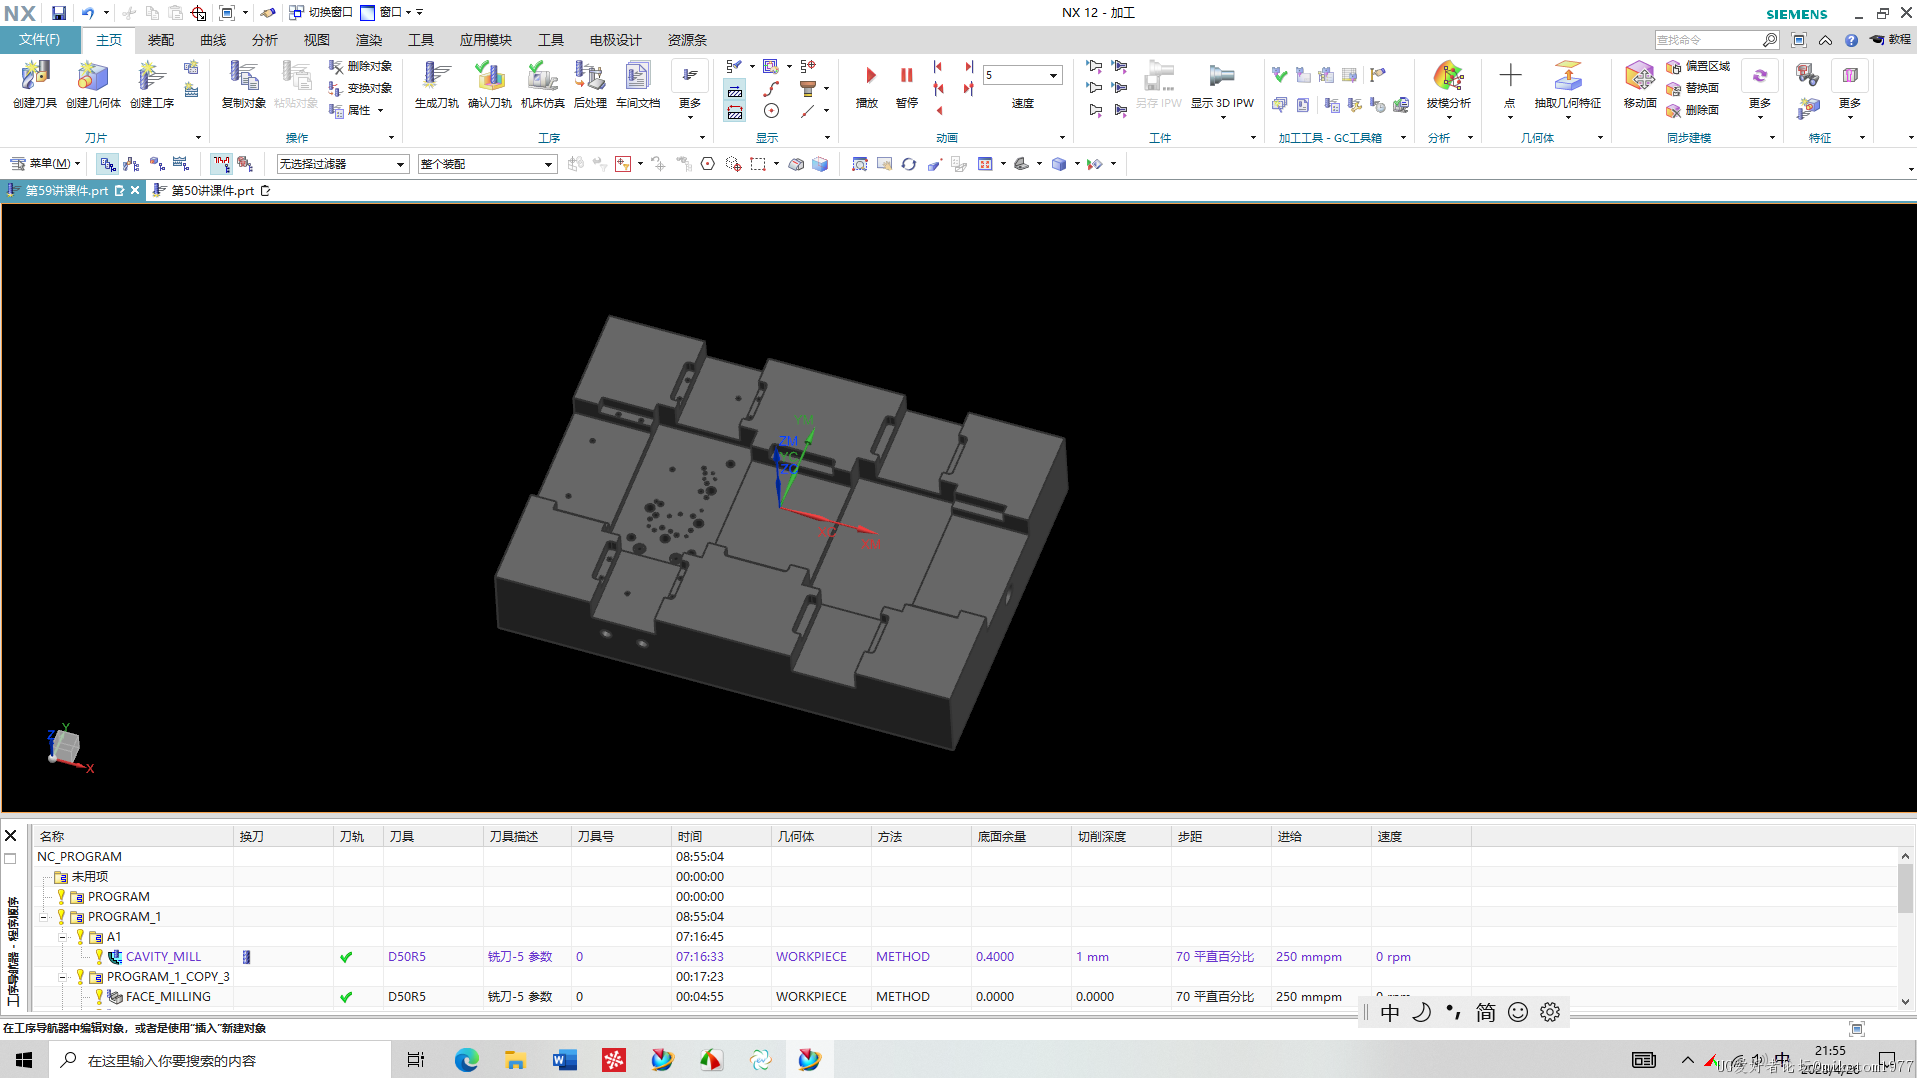Click Delete Face (删除面)
This screenshot has width=1917, height=1078.
(1693, 110)
